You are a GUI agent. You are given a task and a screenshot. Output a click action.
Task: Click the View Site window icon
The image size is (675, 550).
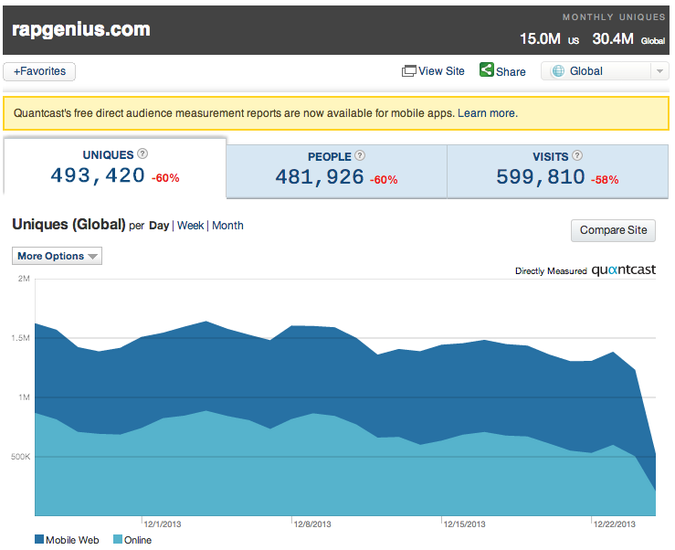[409, 71]
